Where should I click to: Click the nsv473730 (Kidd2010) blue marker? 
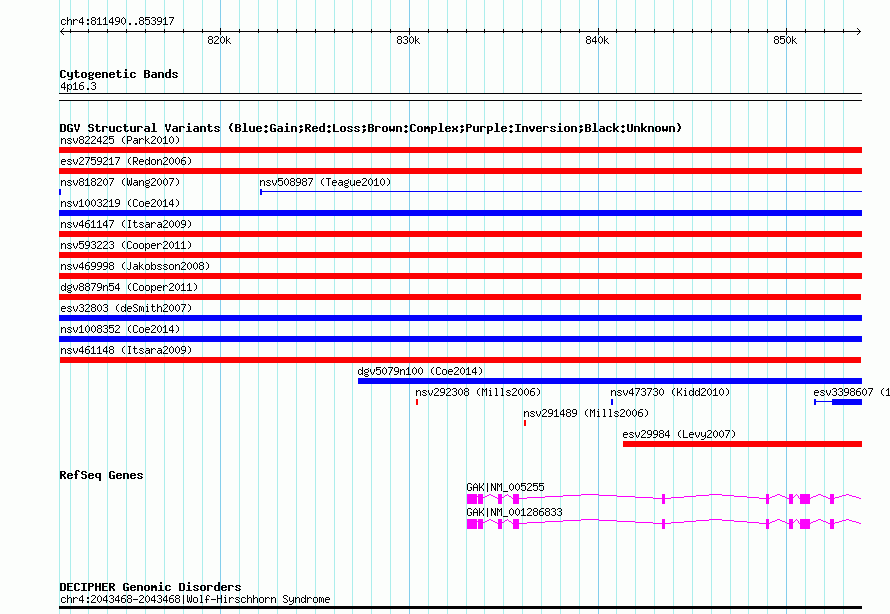[x=612, y=402]
